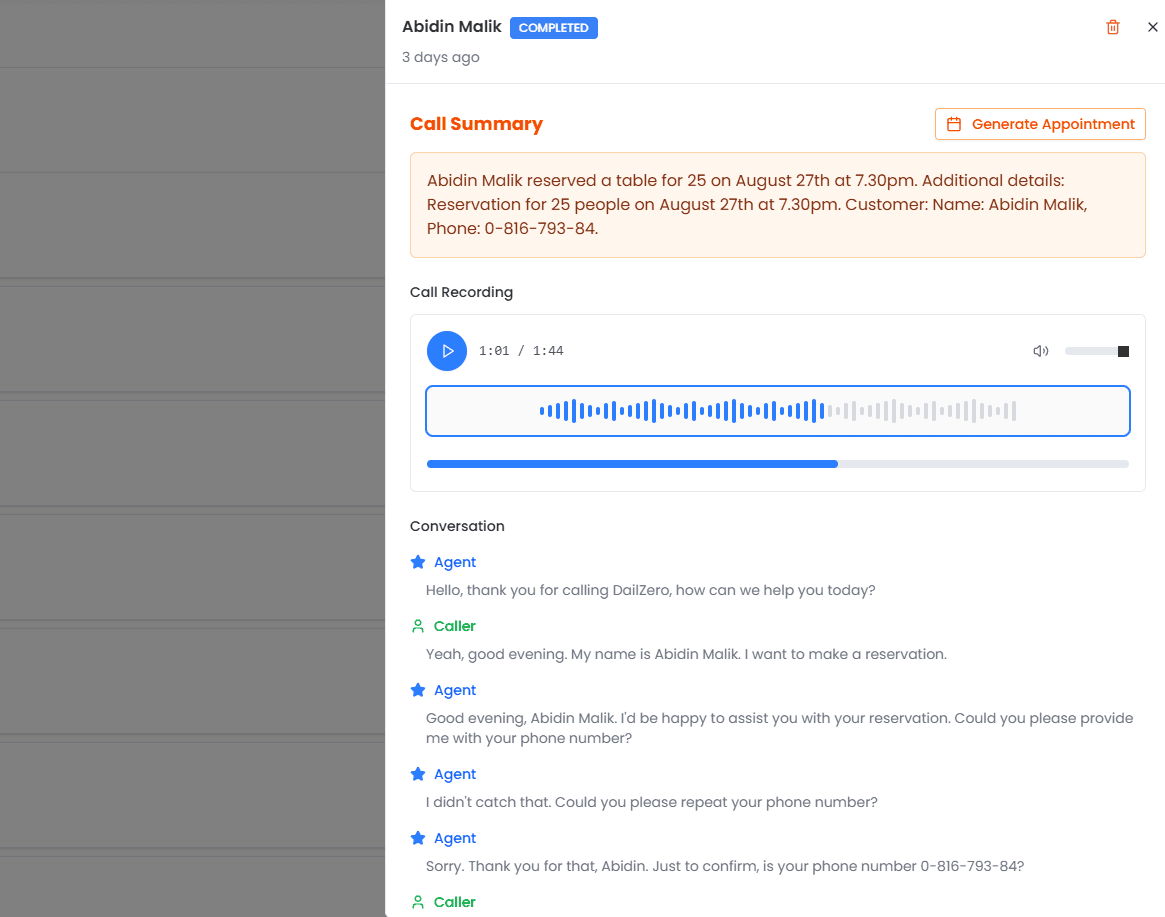Click the Caller person icon next to Abidin's reply
The width and height of the screenshot is (1165, 917).
coord(419,625)
